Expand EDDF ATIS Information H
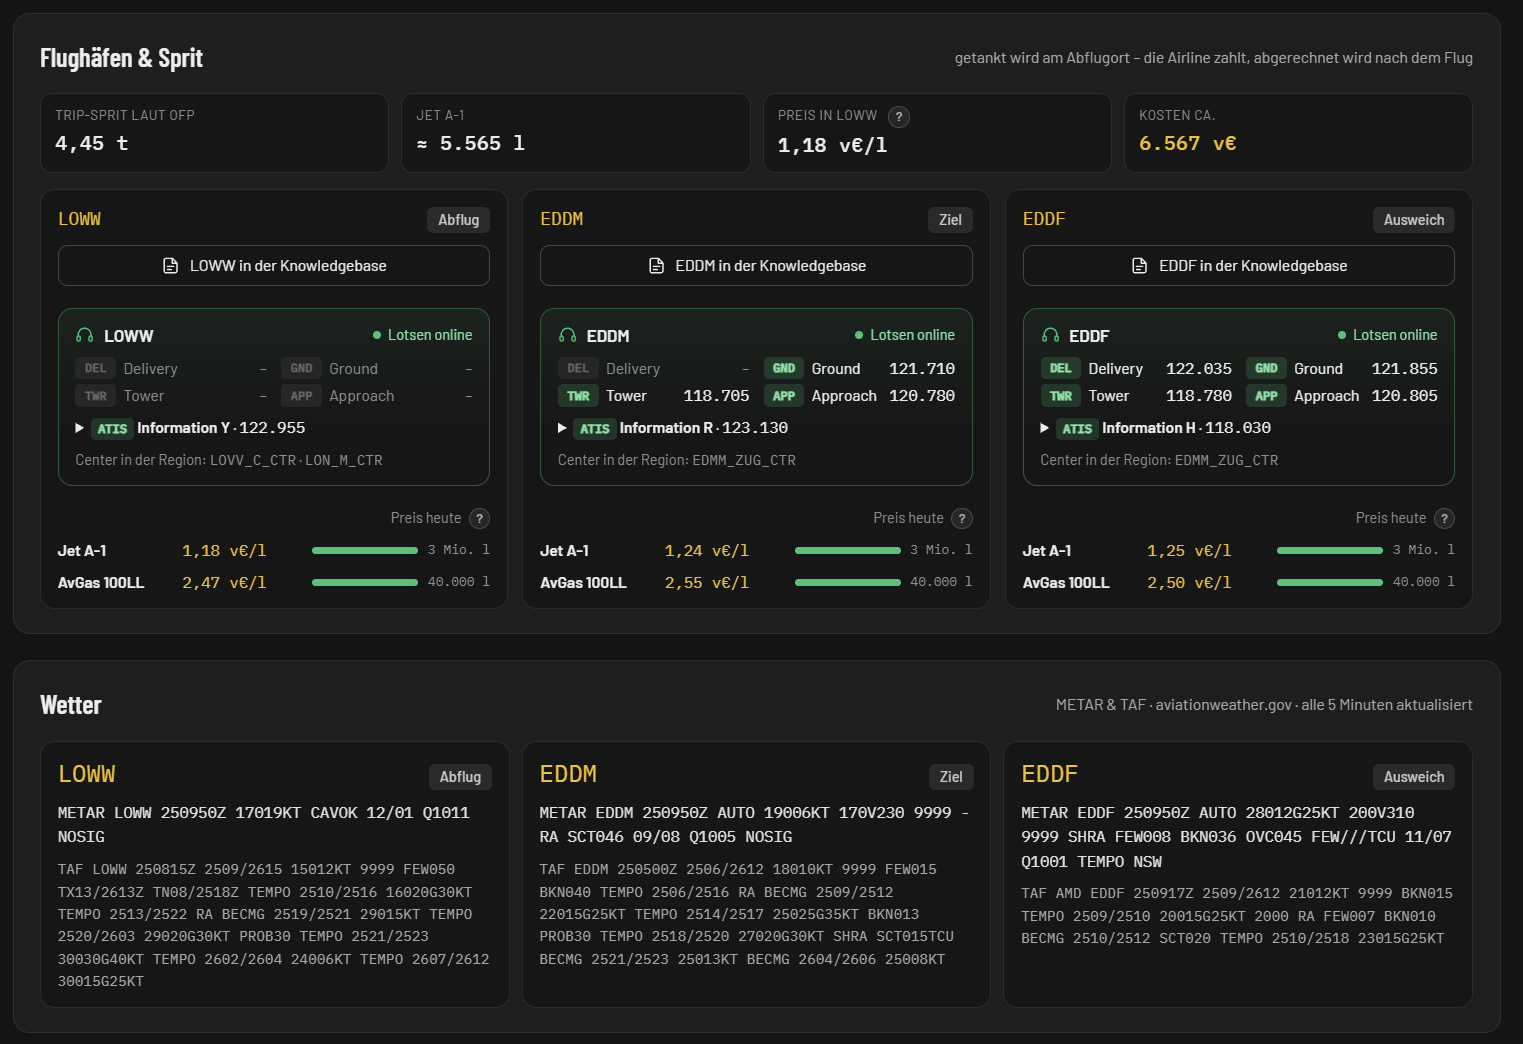The image size is (1523, 1044). [1045, 428]
